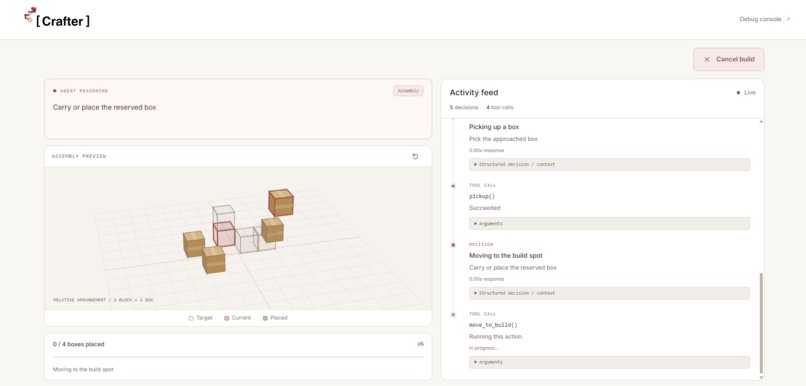The image size is (806, 386).
Task: Click the Relative Arrangement caption
Action: tap(103, 300)
